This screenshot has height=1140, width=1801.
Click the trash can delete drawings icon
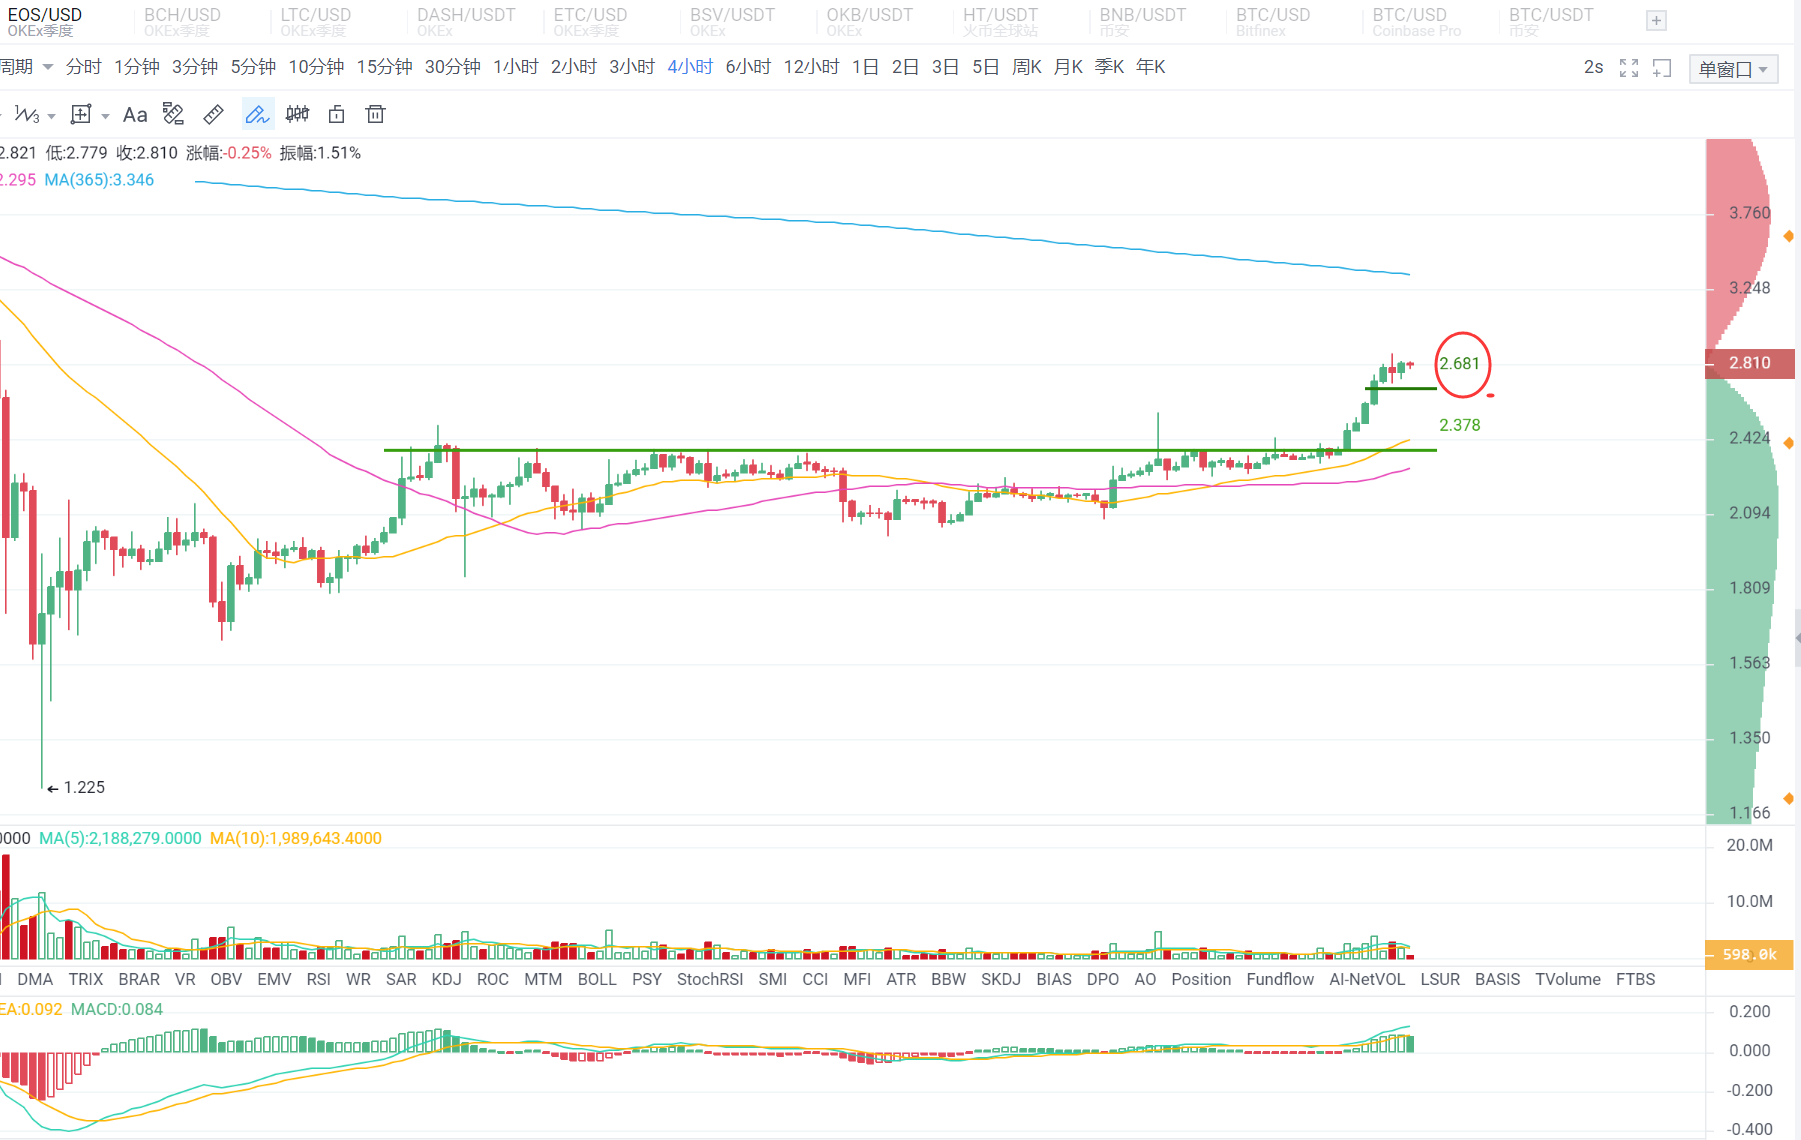click(x=375, y=115)
